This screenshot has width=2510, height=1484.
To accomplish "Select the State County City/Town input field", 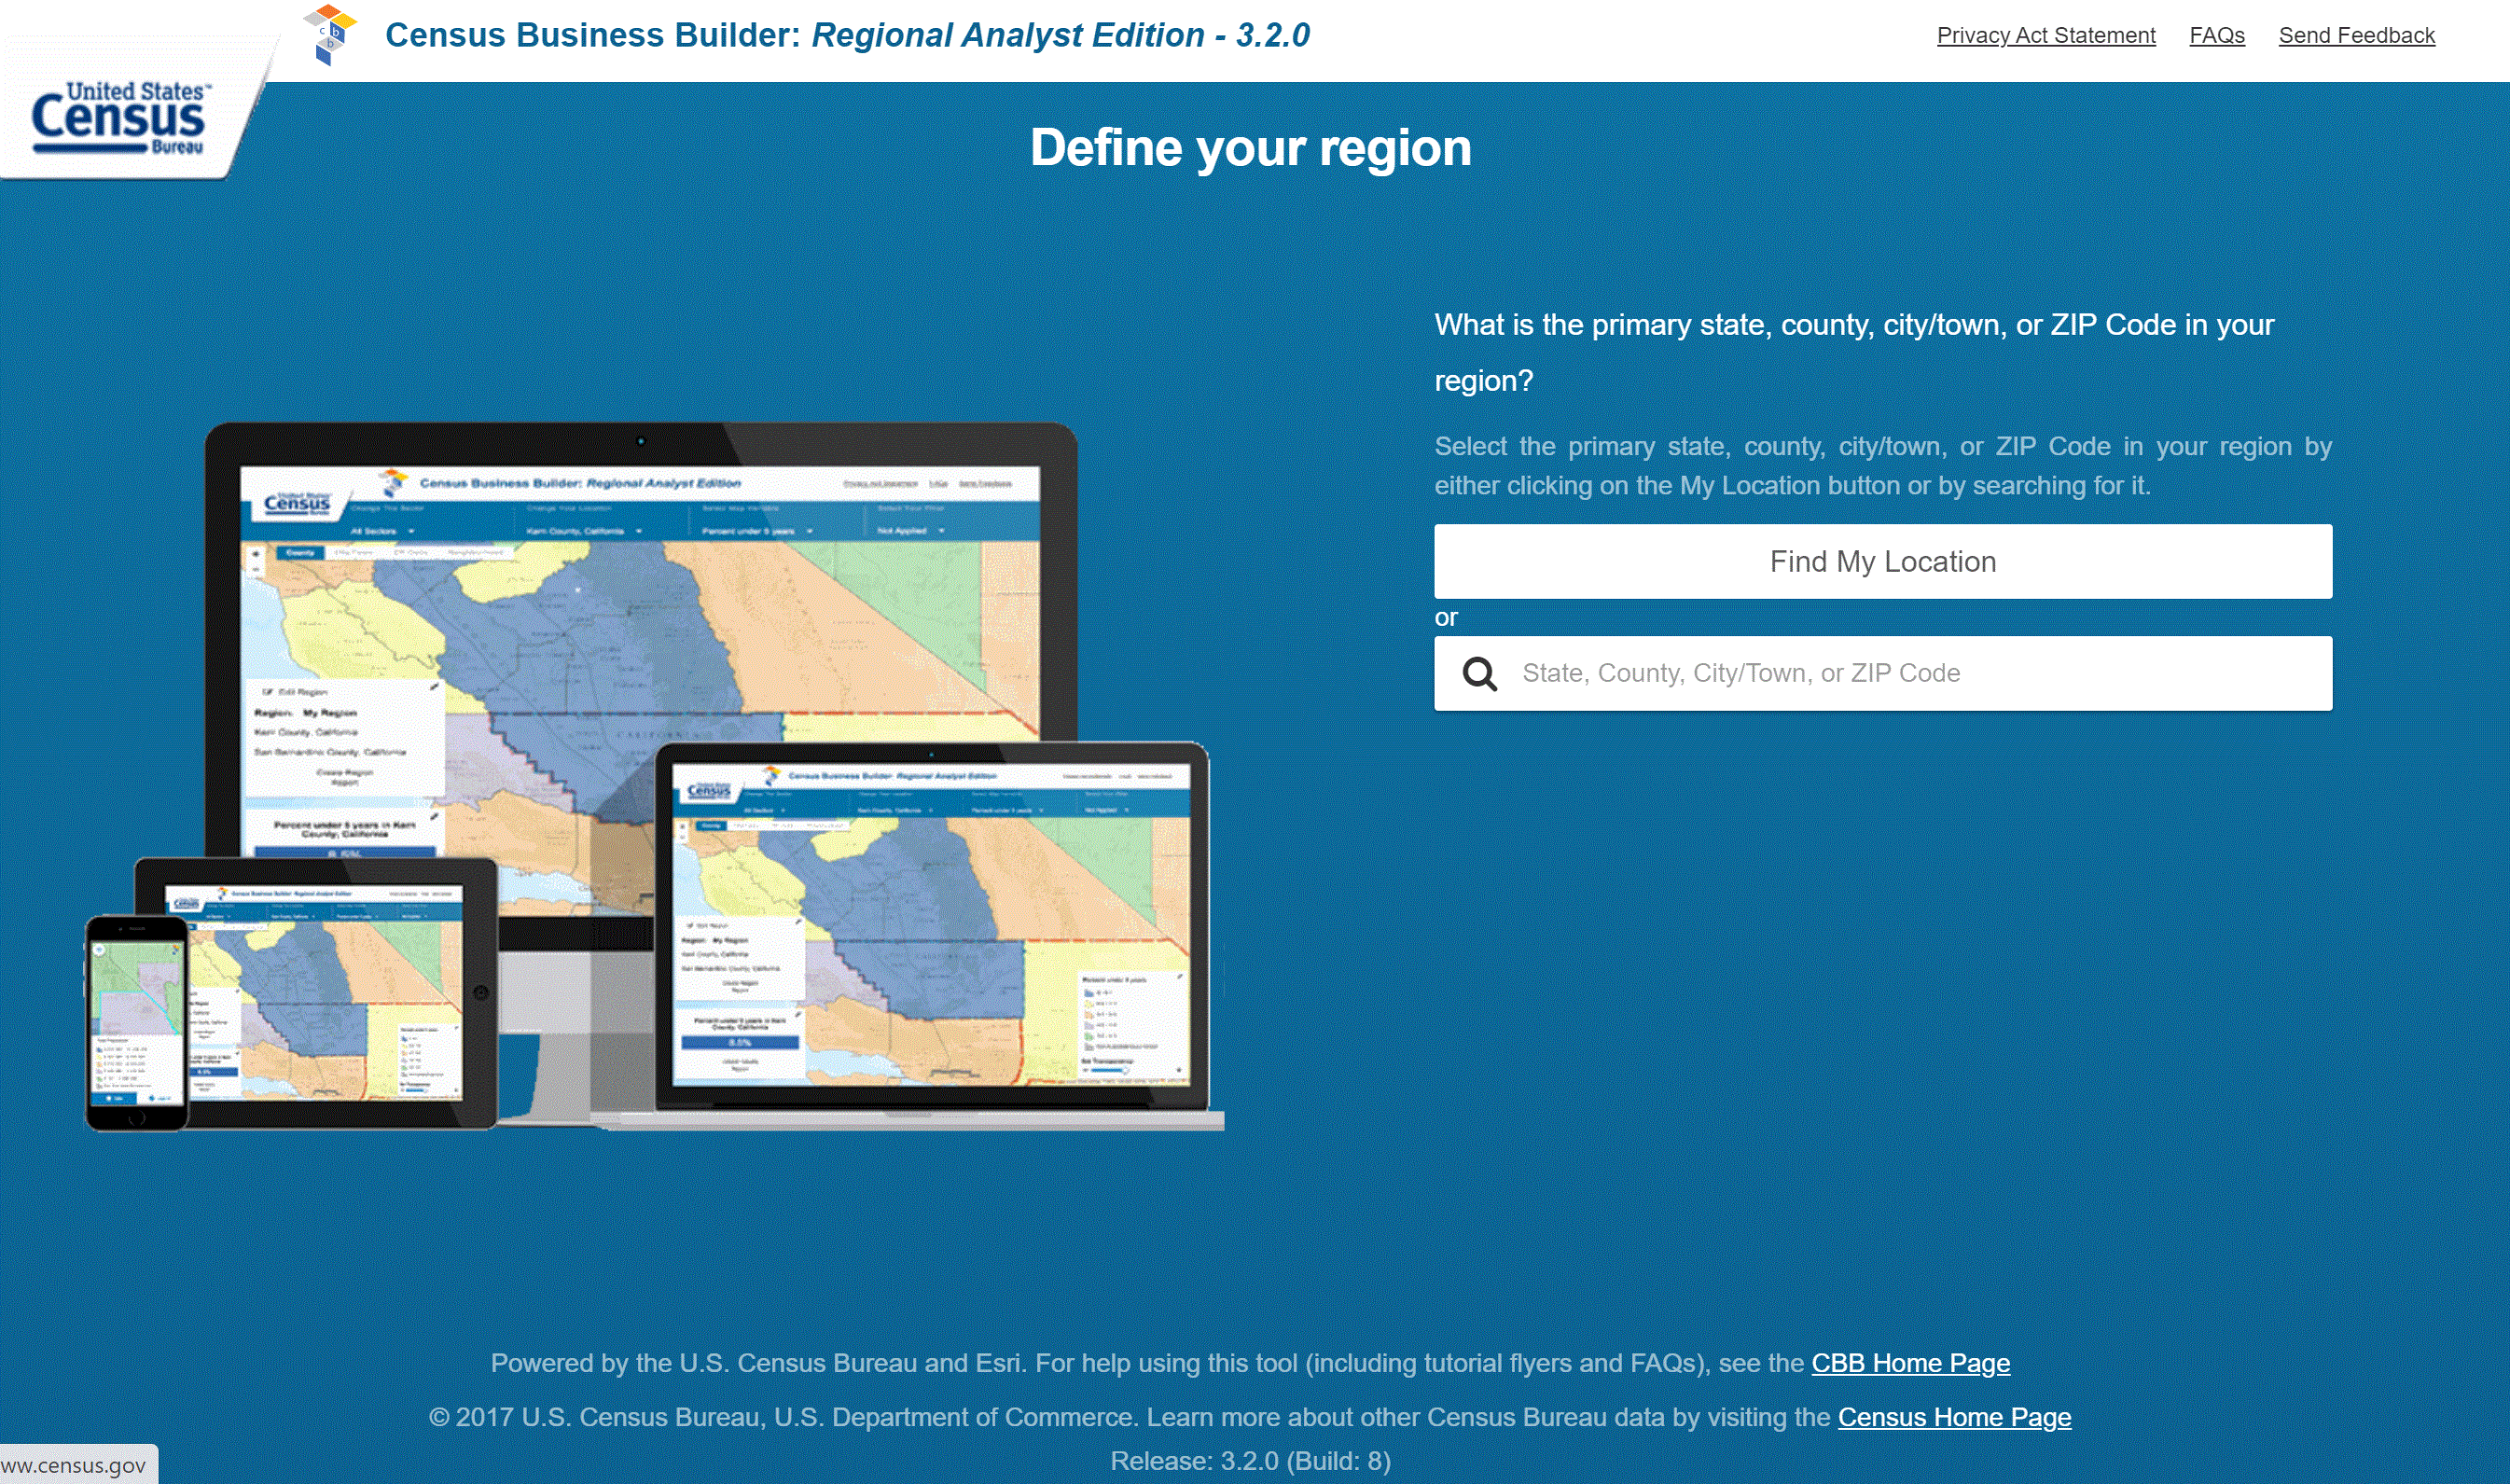I will click(1883, 673).
